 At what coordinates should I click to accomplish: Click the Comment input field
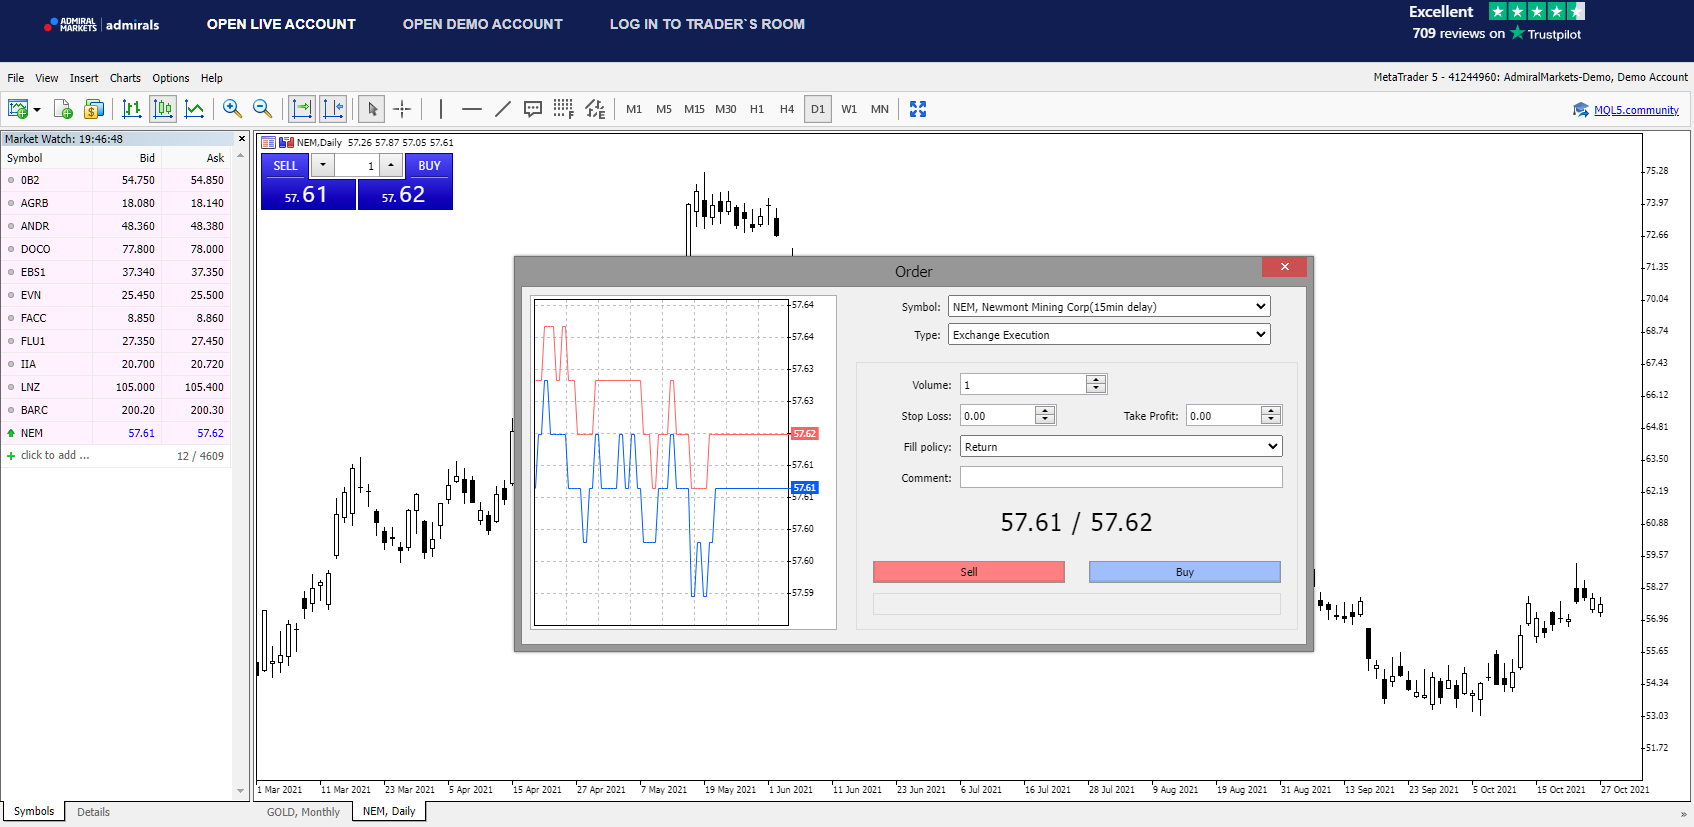tap(1121, 478)
